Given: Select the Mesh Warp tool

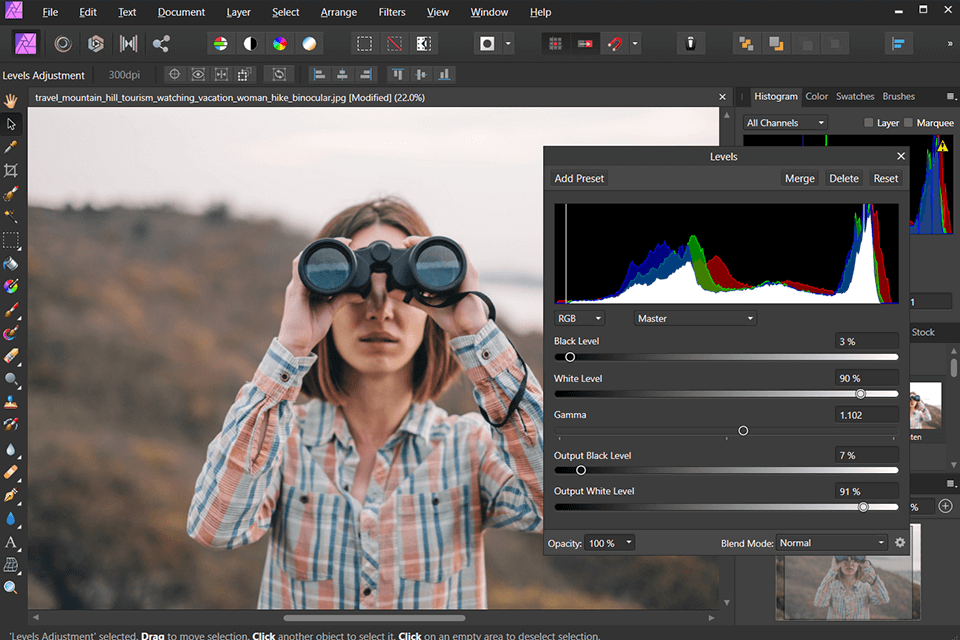Looking at the screenshot, I should (x=11, y=565).
